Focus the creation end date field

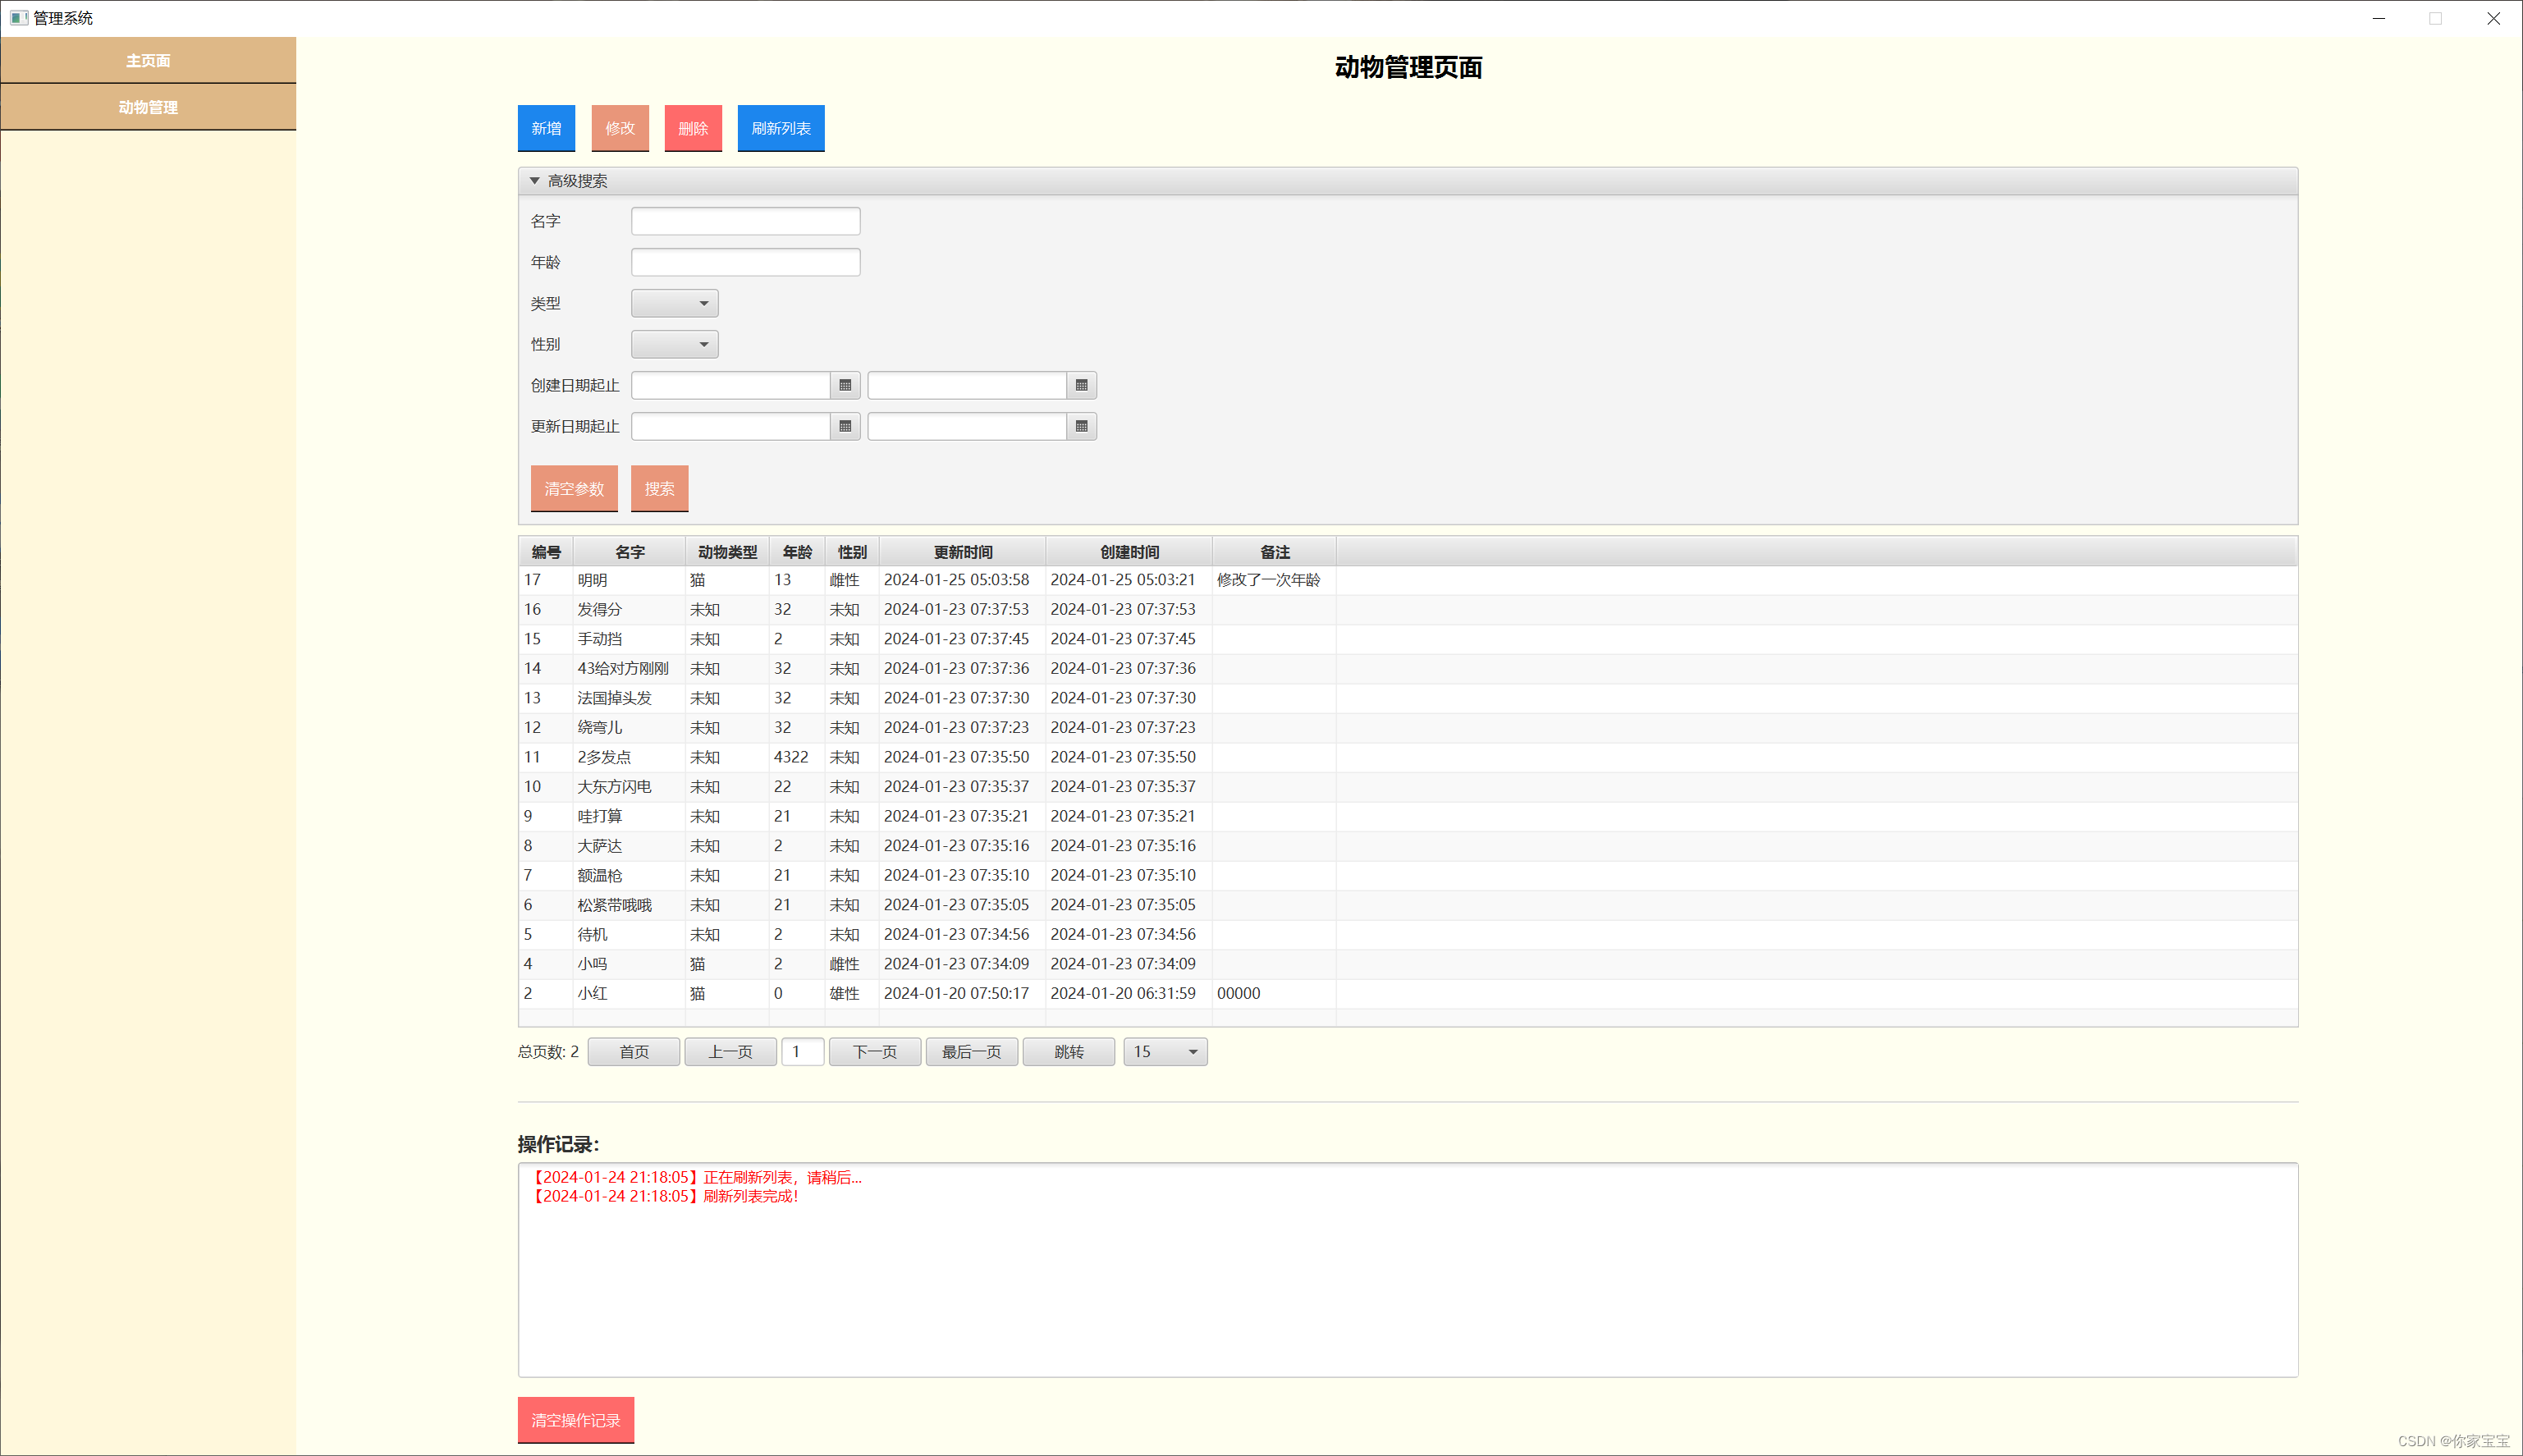pos(967,385)
